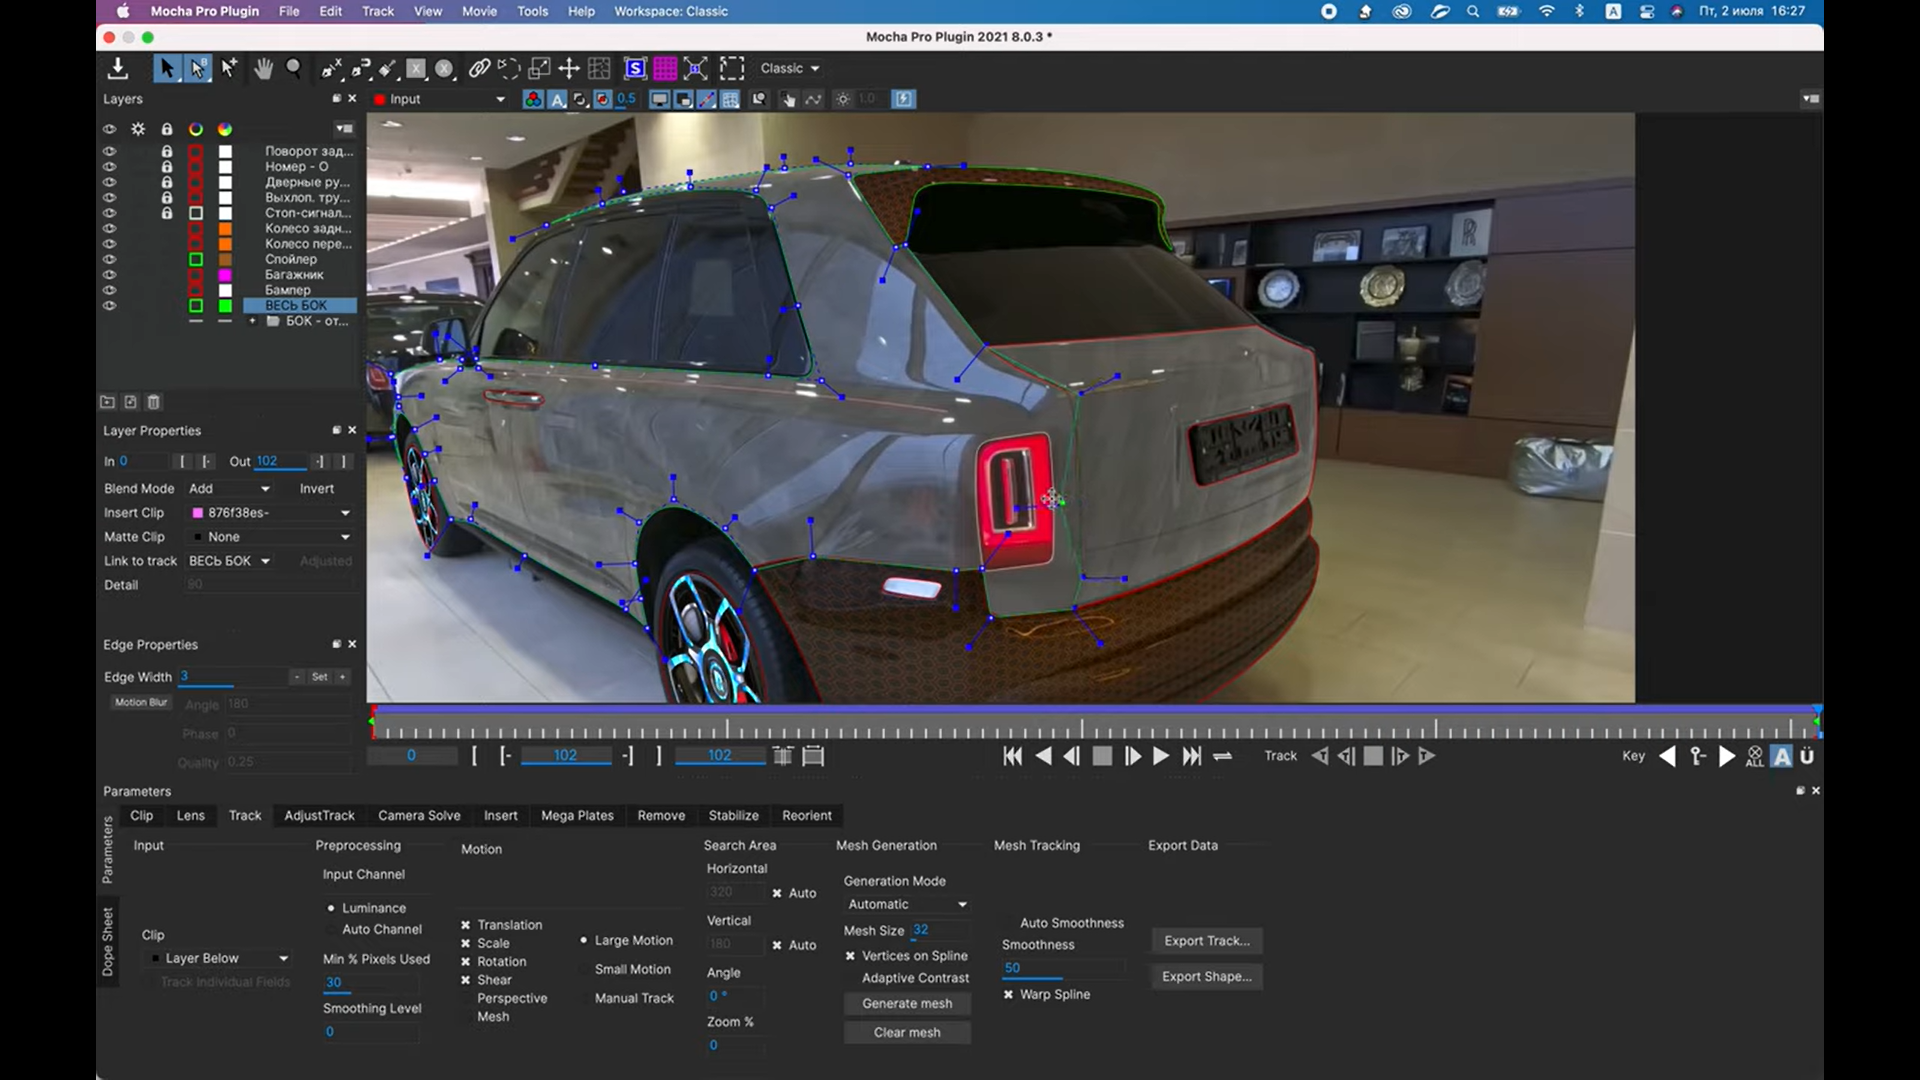Open the Input view clip dropdown
The width and height of the screenshot is (1920, 1080).
[x=440, y=99]
